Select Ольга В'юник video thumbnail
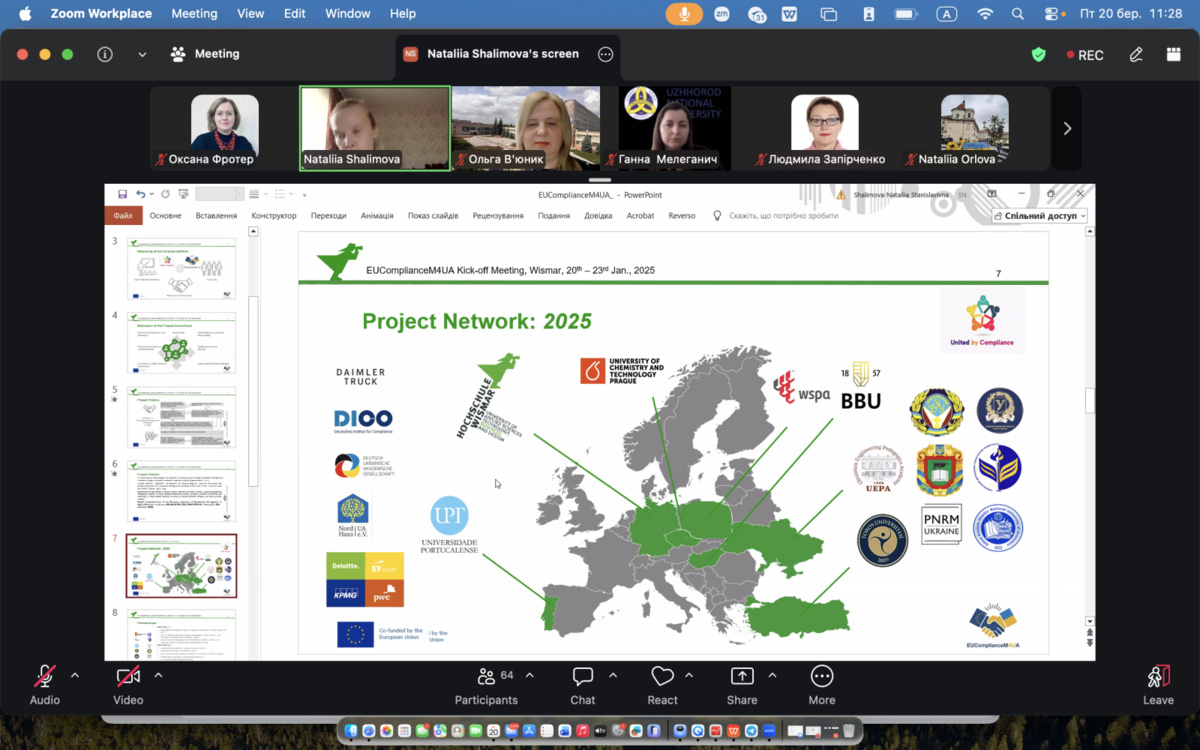This screenshot has height=750, width=1200. 526,128
